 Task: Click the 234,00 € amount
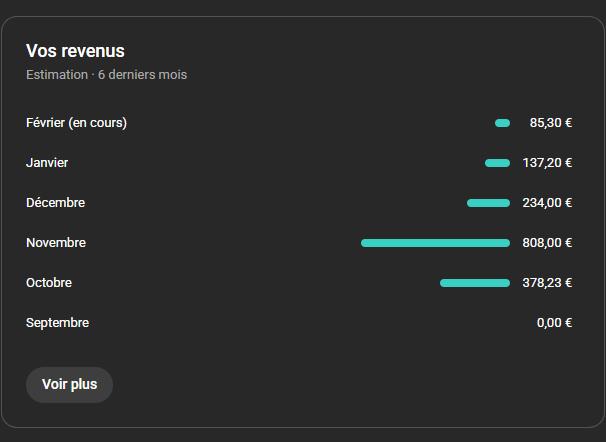(547, 203)
